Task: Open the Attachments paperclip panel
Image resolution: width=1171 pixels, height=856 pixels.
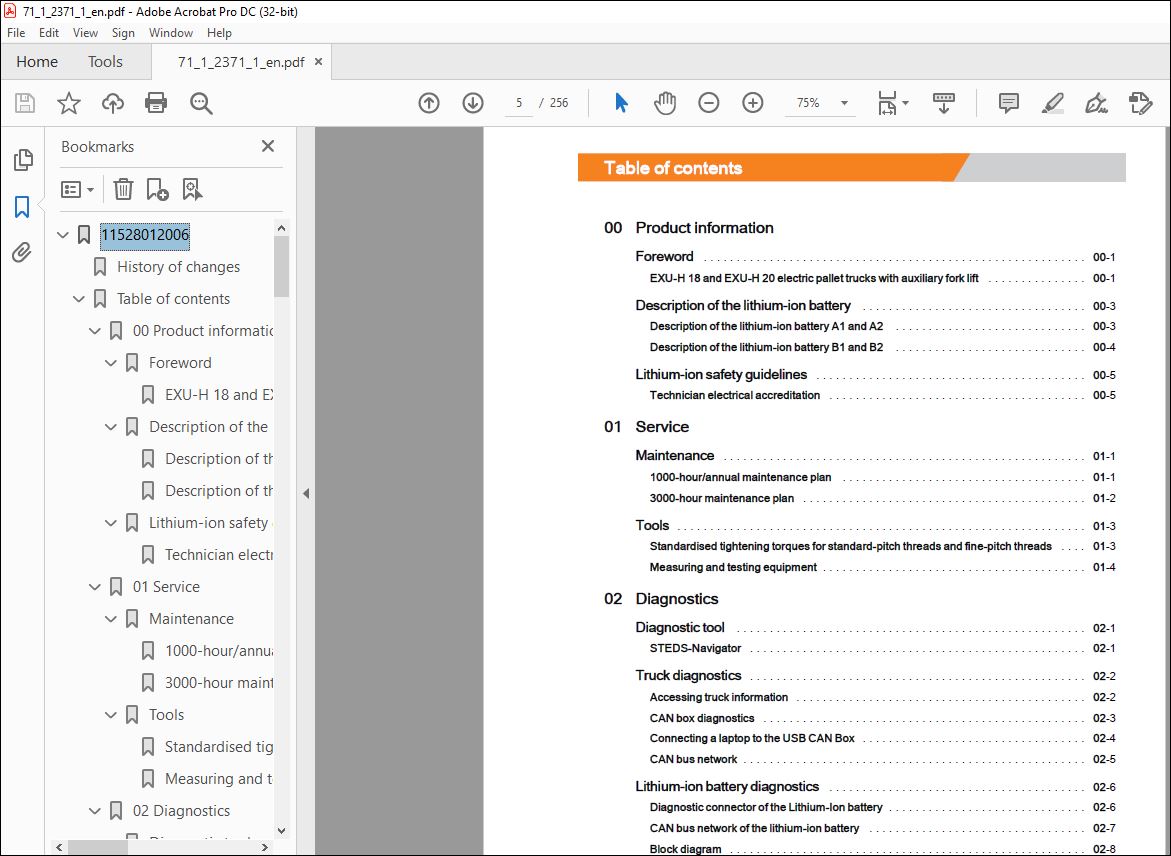Action: coord(22,252)
